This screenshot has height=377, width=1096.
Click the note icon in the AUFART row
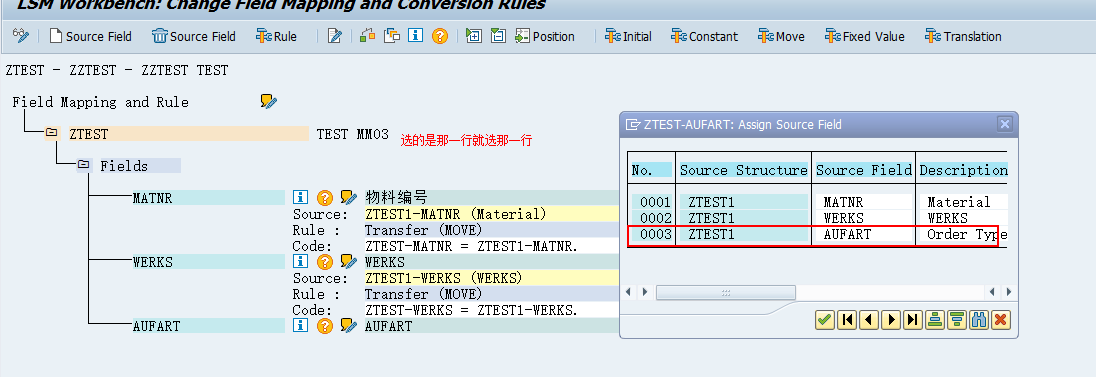(348, 325)
